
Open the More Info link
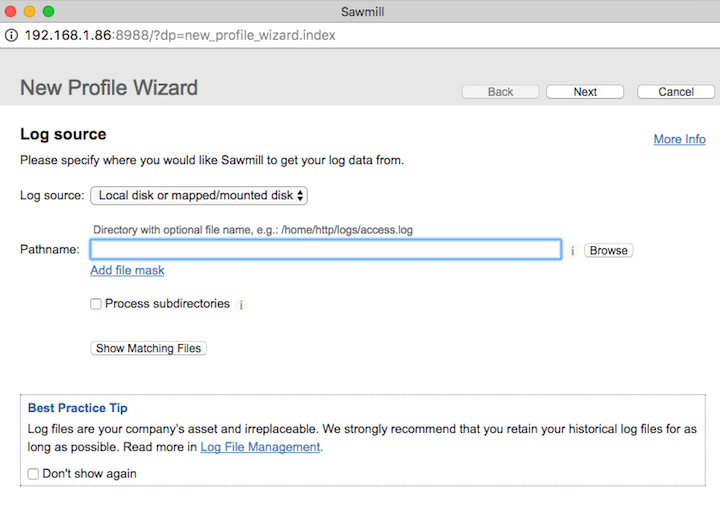pyautogui.click(x=679, y=139)
